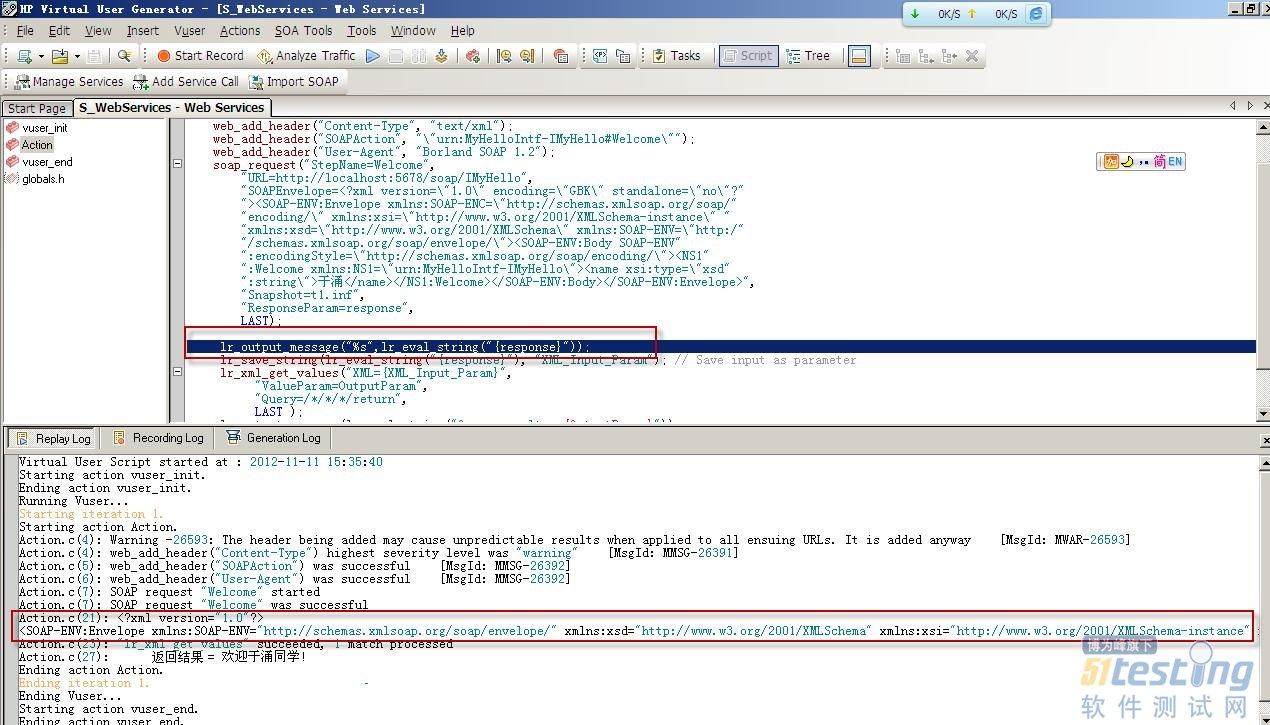The height and width of the screenshot is (725, 1270).
Task: Toggle the Output window icon
Action: click(x=858, y=56)
